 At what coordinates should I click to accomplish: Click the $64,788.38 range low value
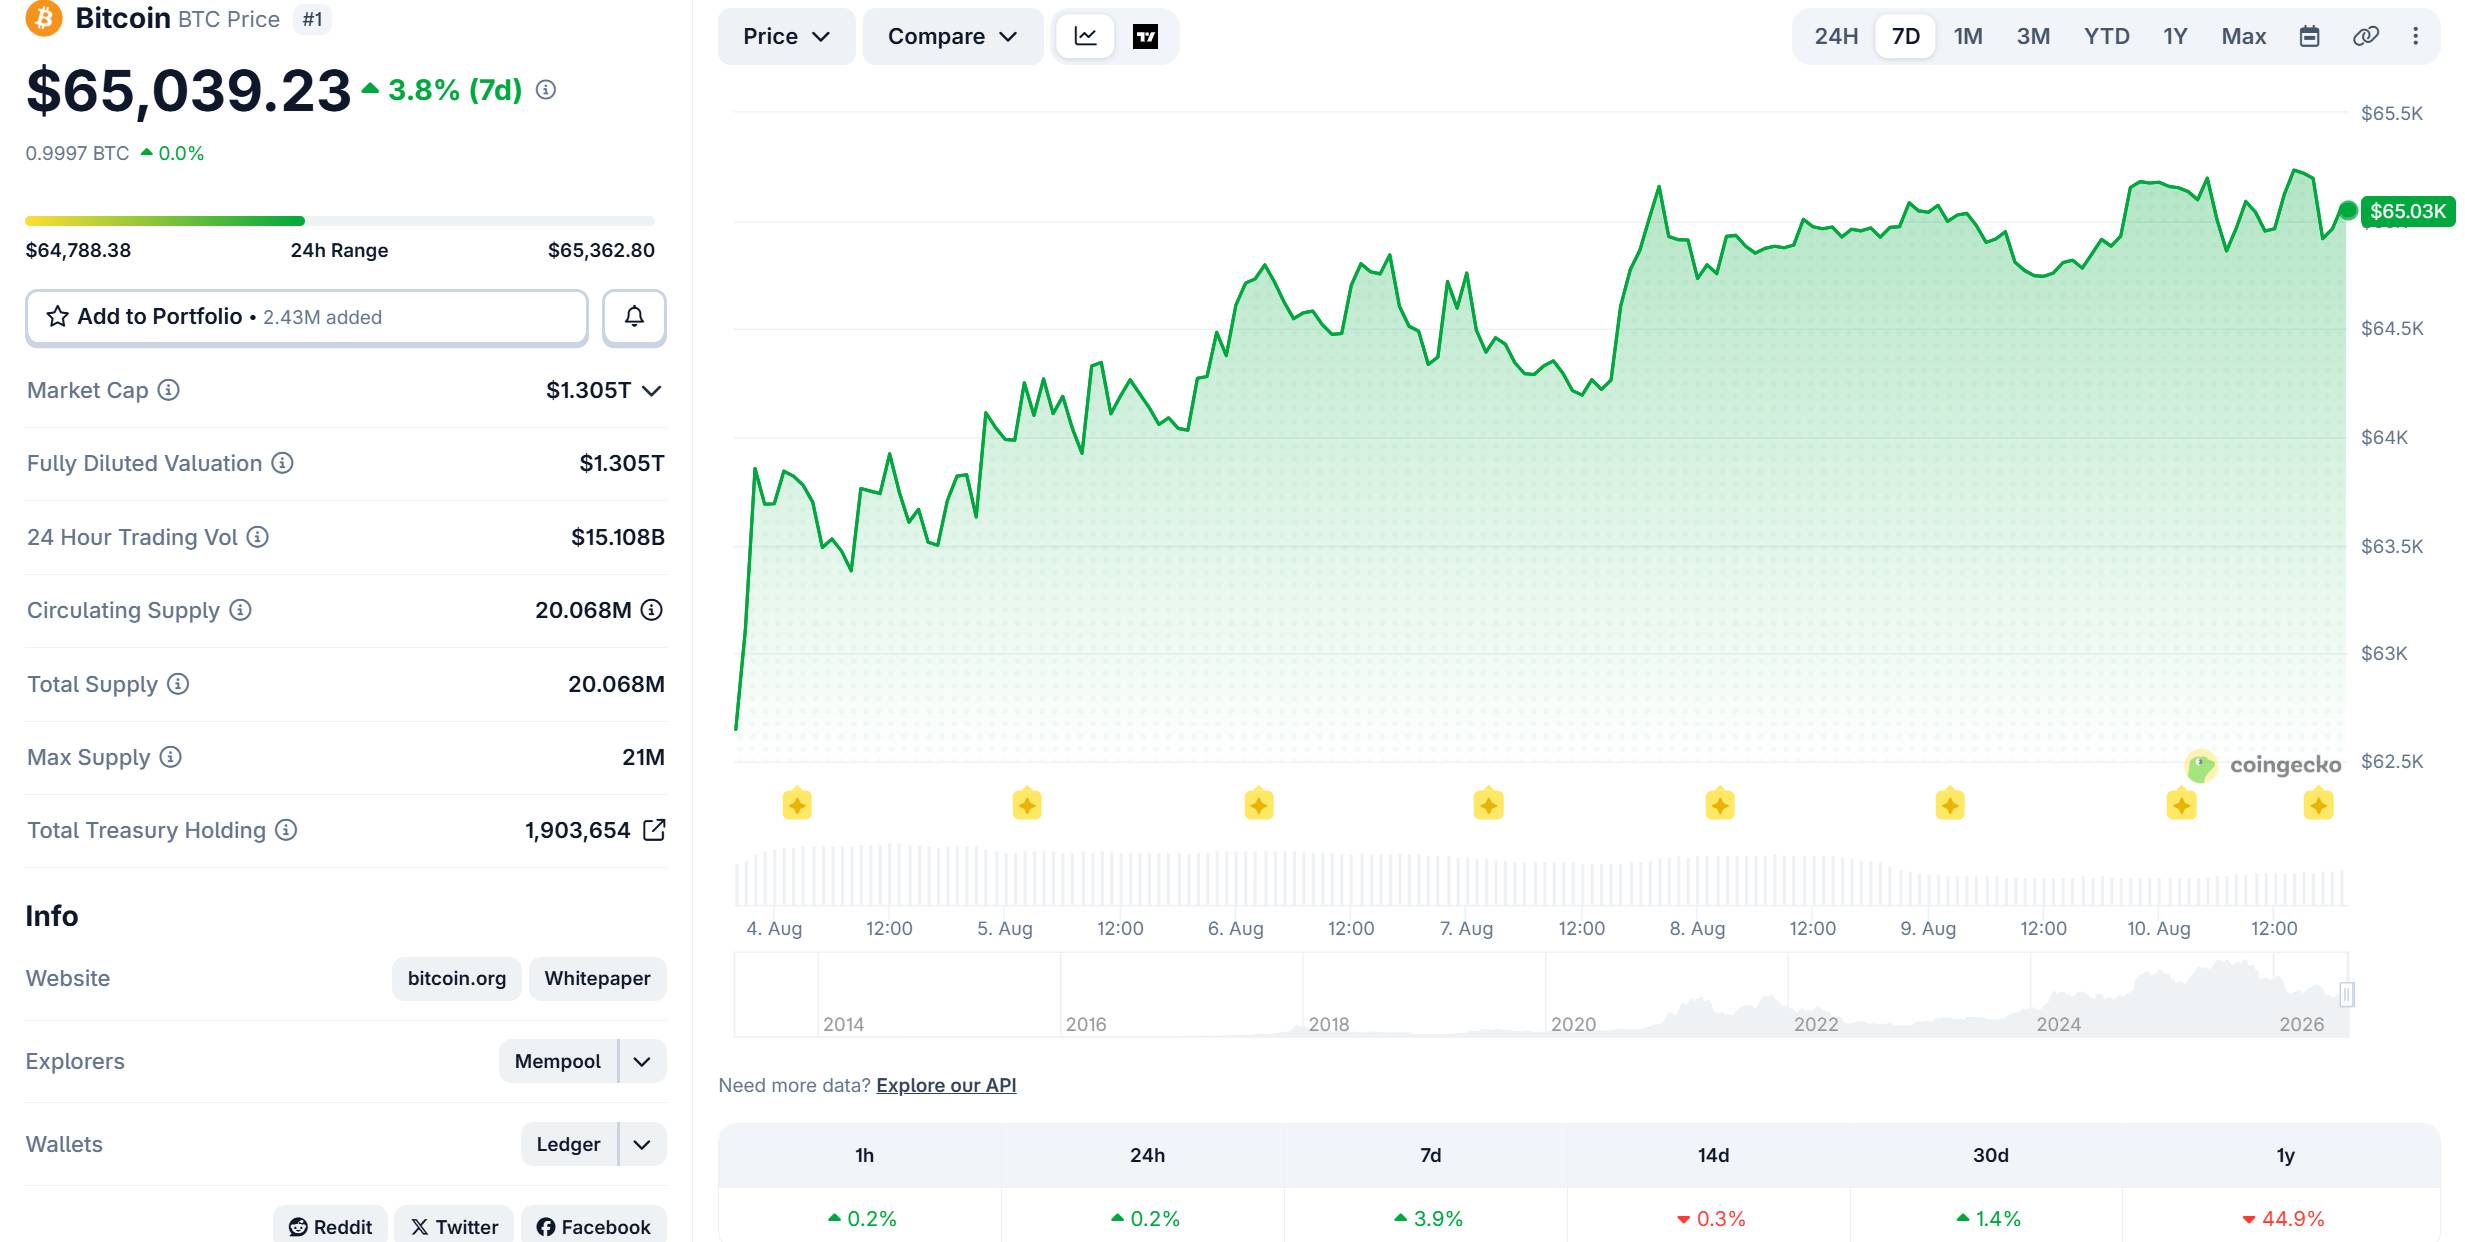coord(78,251)
